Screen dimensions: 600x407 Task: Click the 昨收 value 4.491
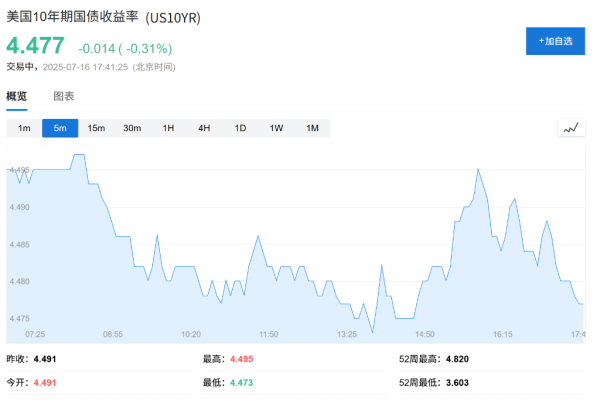tap(45, 359)
